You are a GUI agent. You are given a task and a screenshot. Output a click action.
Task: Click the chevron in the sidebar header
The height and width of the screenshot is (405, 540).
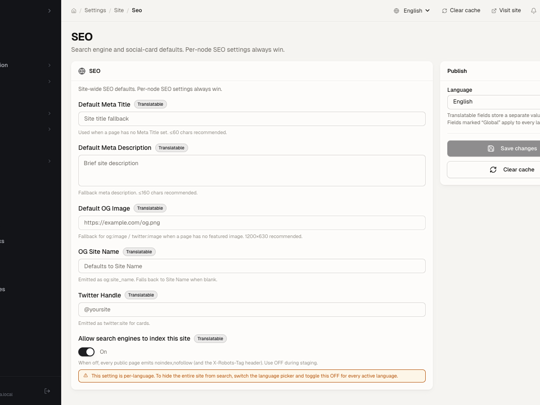click(49, 11)
